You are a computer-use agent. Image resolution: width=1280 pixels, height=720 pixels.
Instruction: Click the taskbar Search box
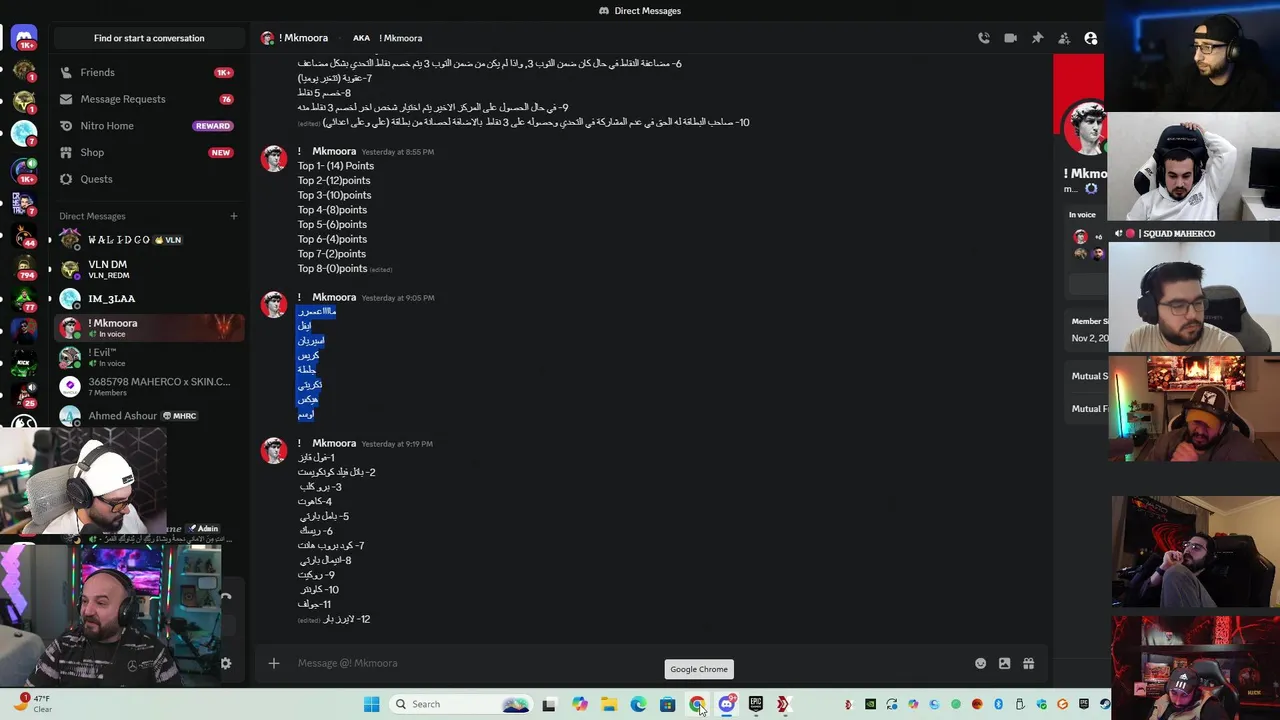[x=461, y=704]
